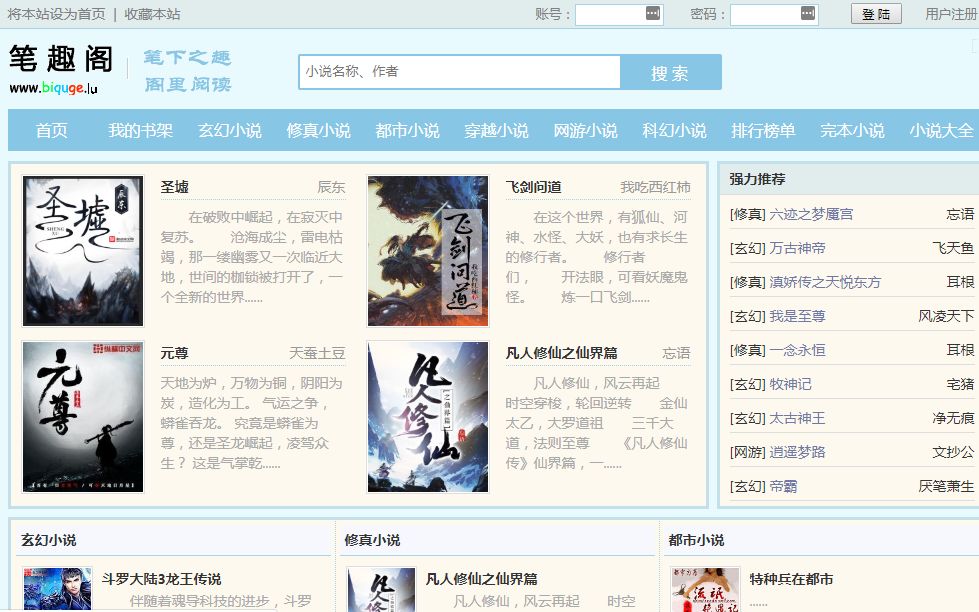
Task: Open 小说大全 navigation tab
Action: 941,131
